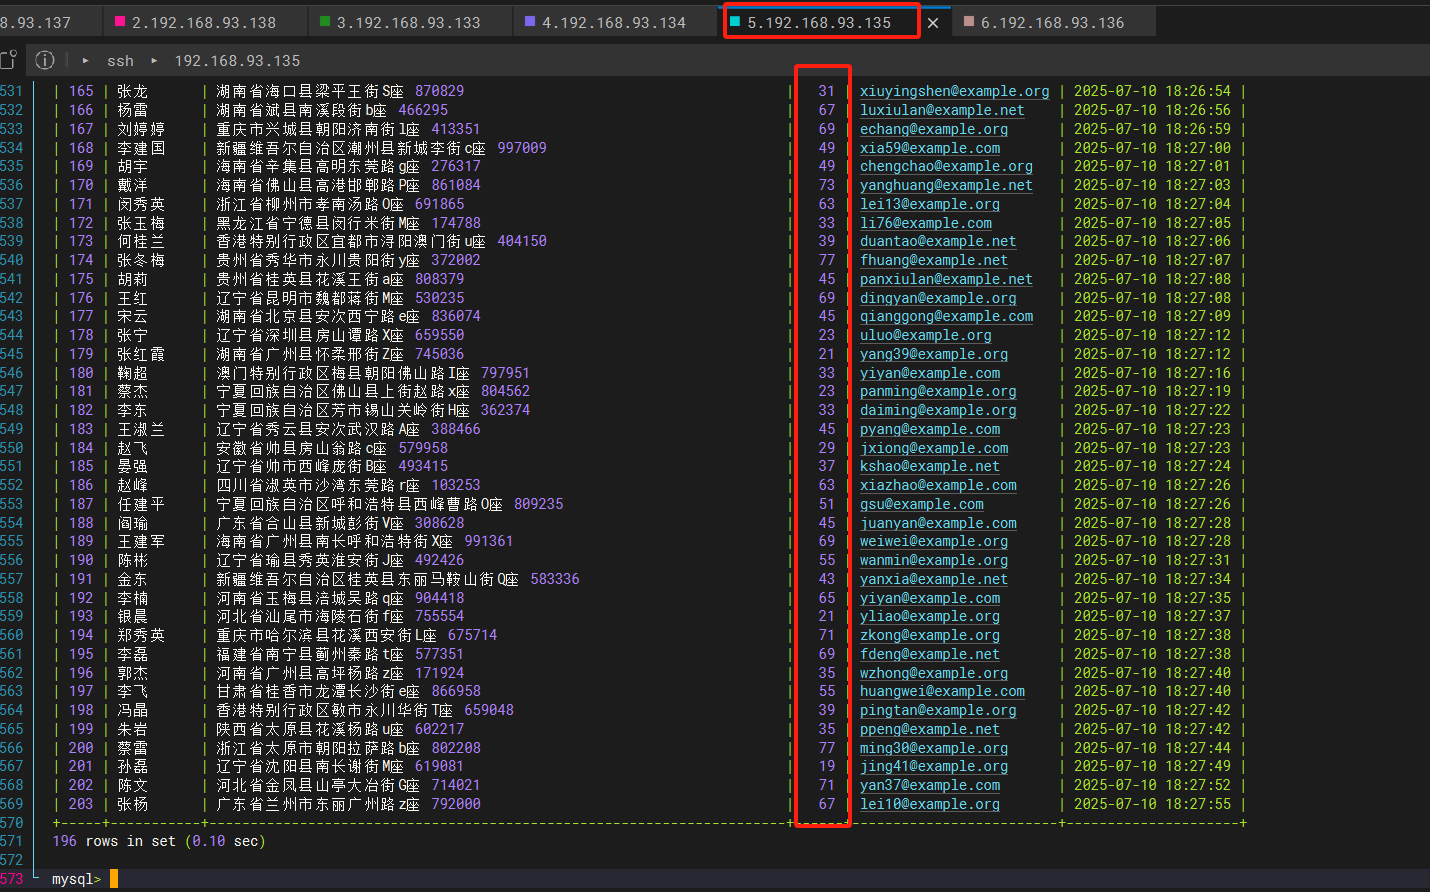
Task: Open yan37@example.com email link
Action: pyautogui.click(x=930, y=785)
